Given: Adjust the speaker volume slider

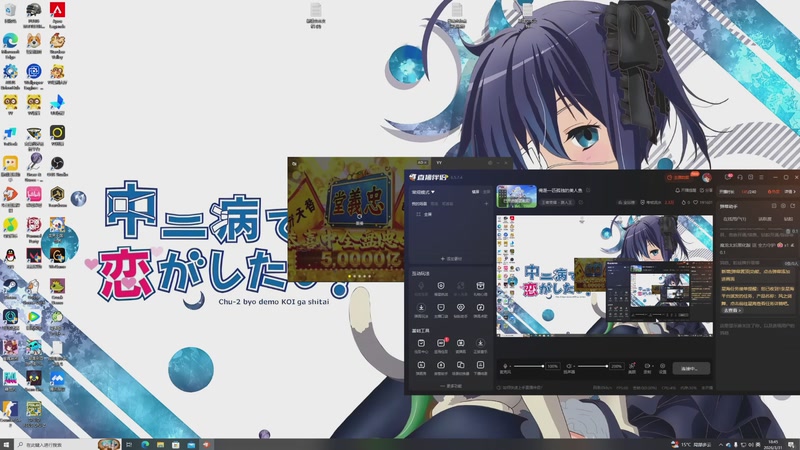Looking at the screenshot, I should tap(592, 366).
